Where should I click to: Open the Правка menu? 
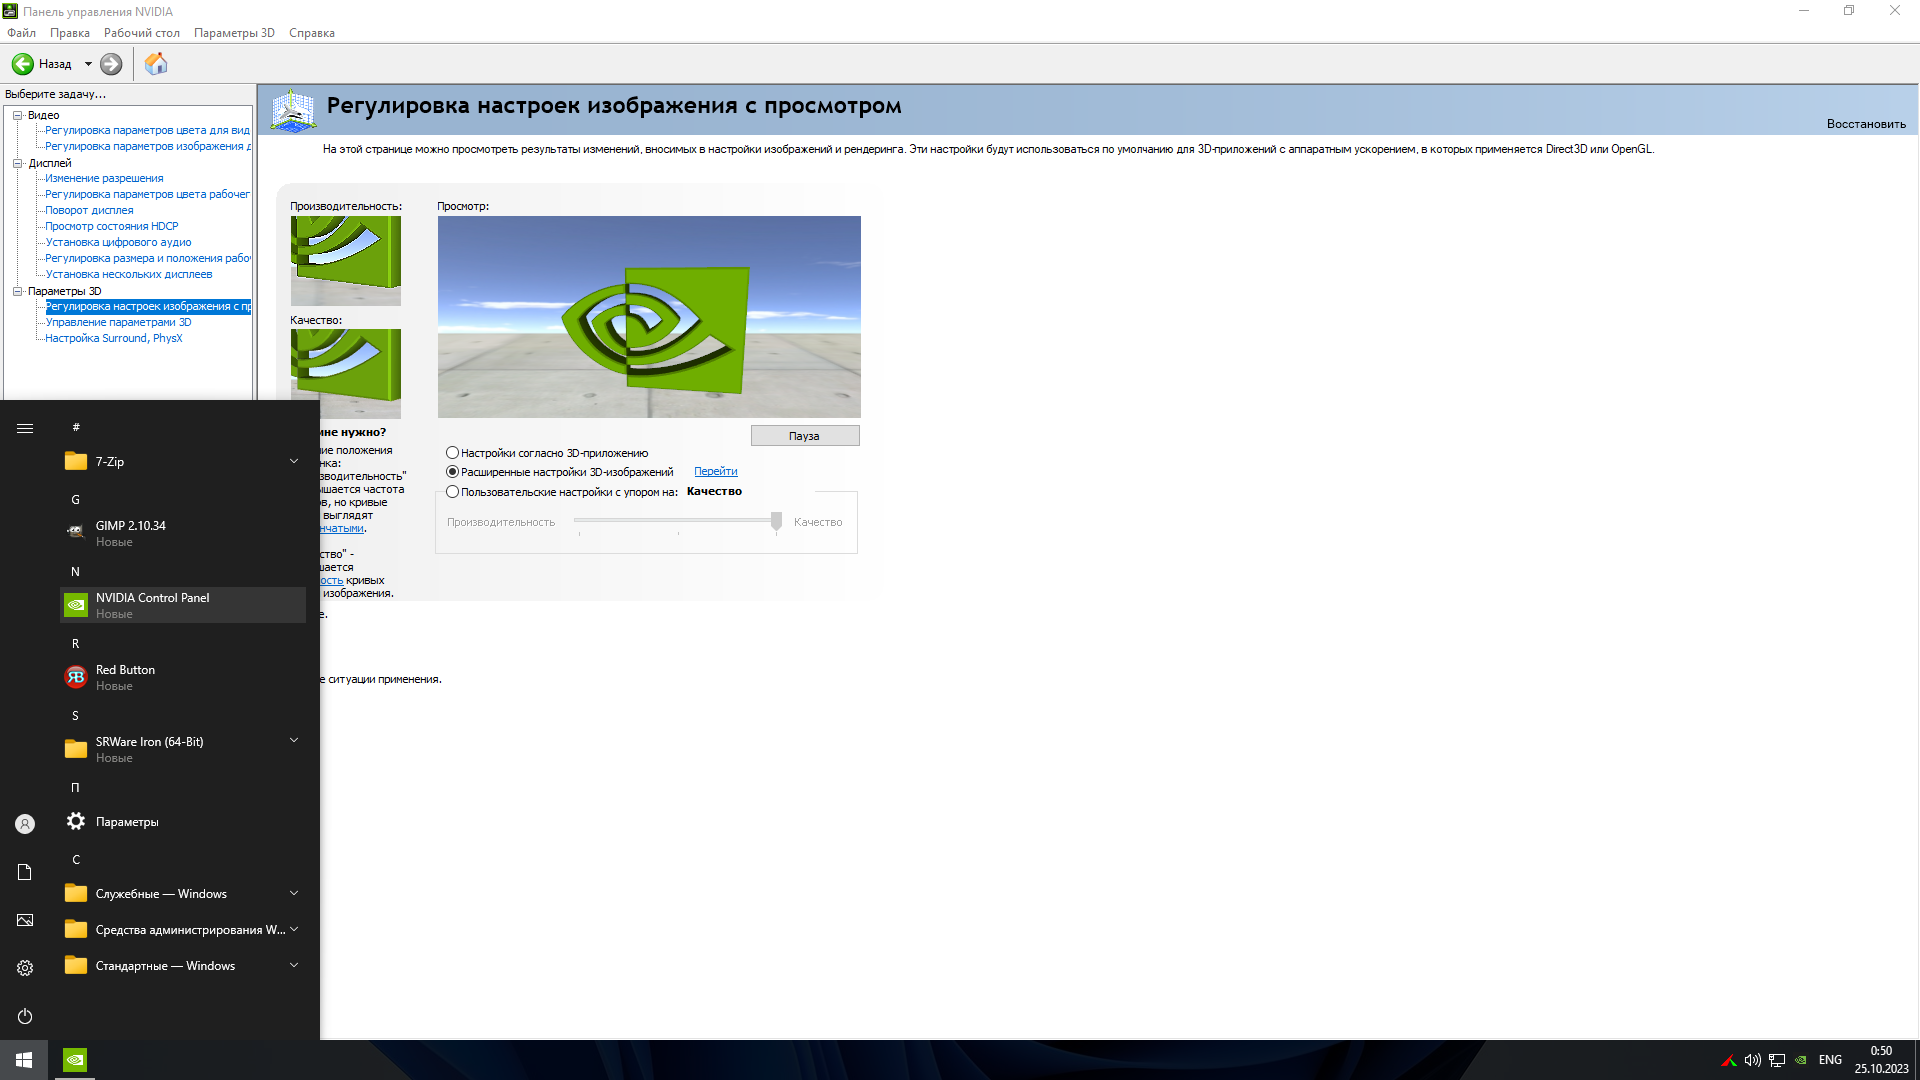70,33
